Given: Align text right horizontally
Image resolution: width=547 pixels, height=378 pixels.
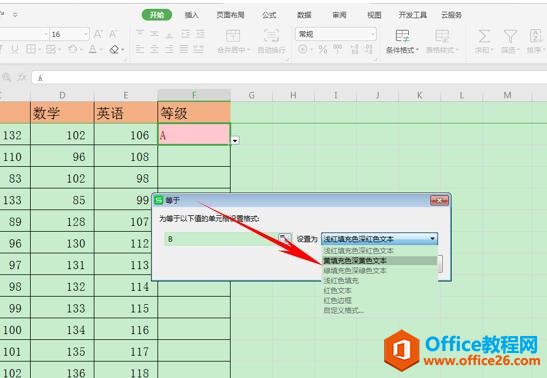Looking at the screenshot, I should 169,49.
